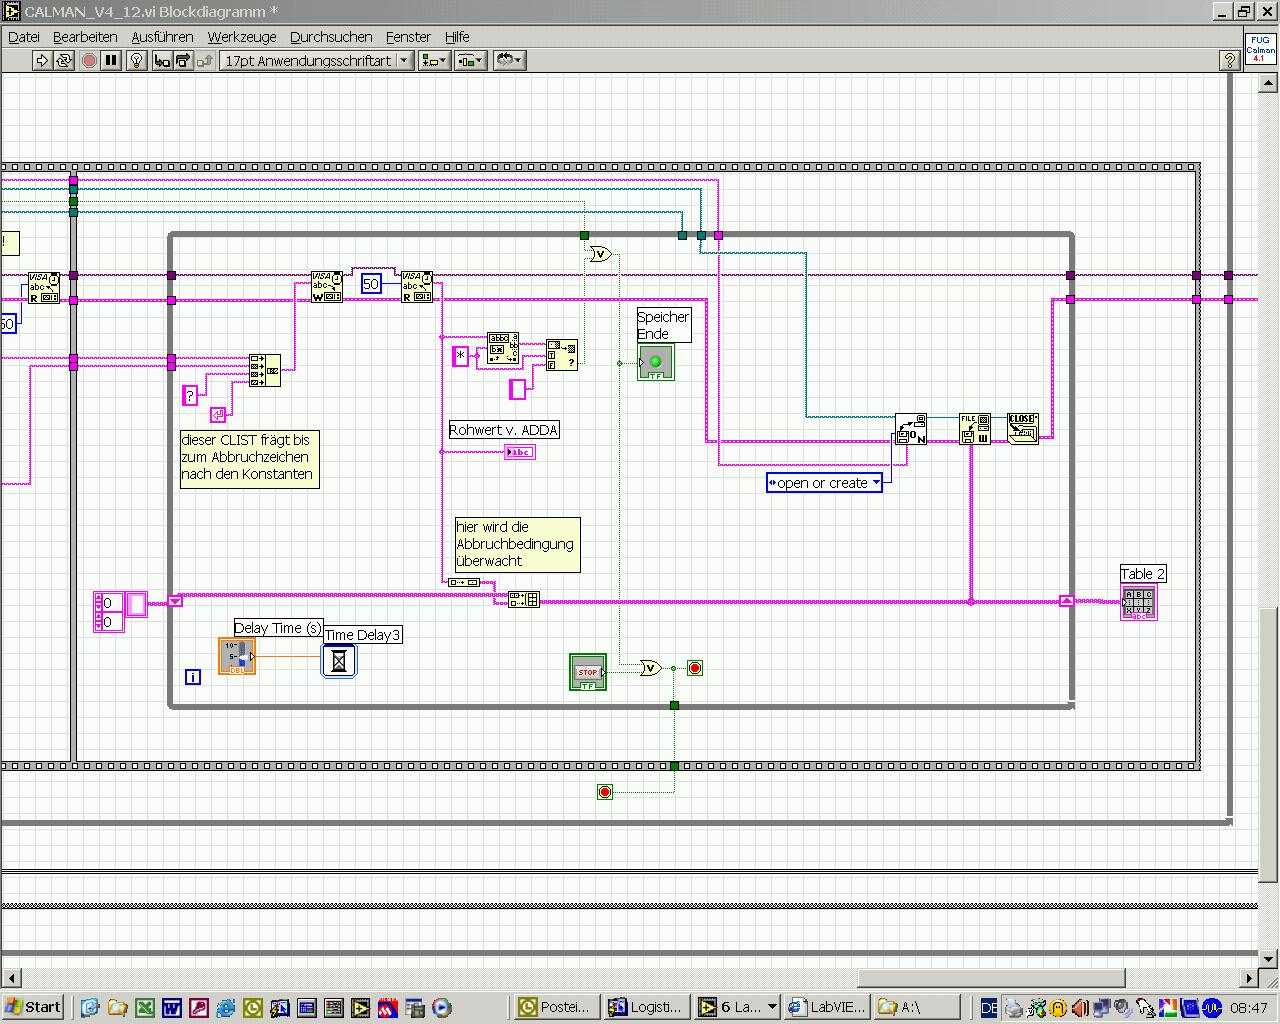Switch to the LabVIE... taskbar button
Screen dimensions: 1280x1024
(x=825, y=1007)
